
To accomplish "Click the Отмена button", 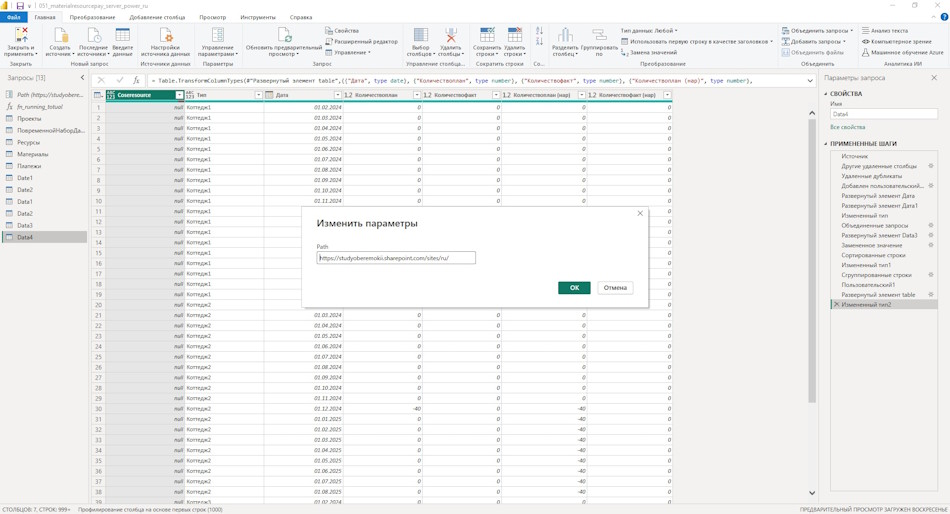I will click(615, 287).
